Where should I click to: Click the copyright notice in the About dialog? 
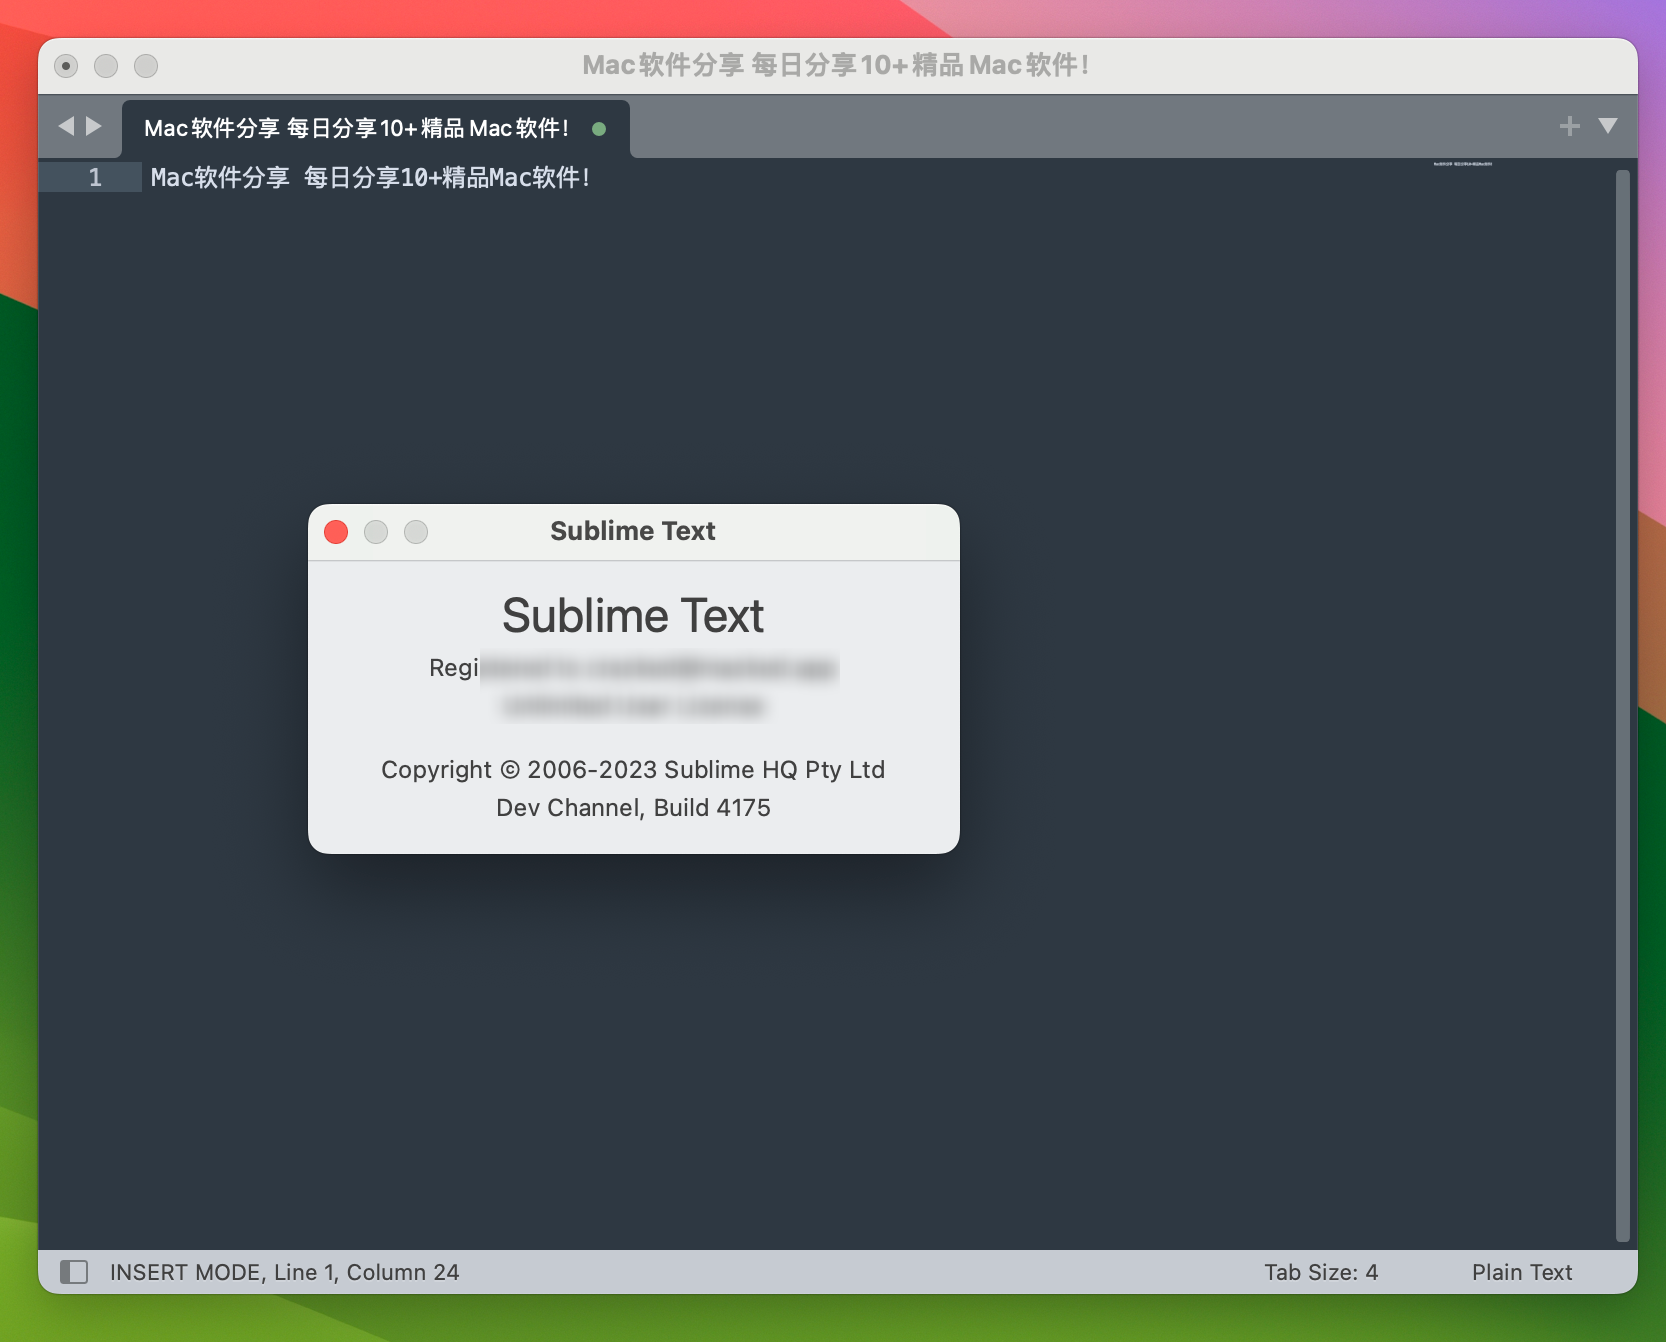(x=632, y=769)
